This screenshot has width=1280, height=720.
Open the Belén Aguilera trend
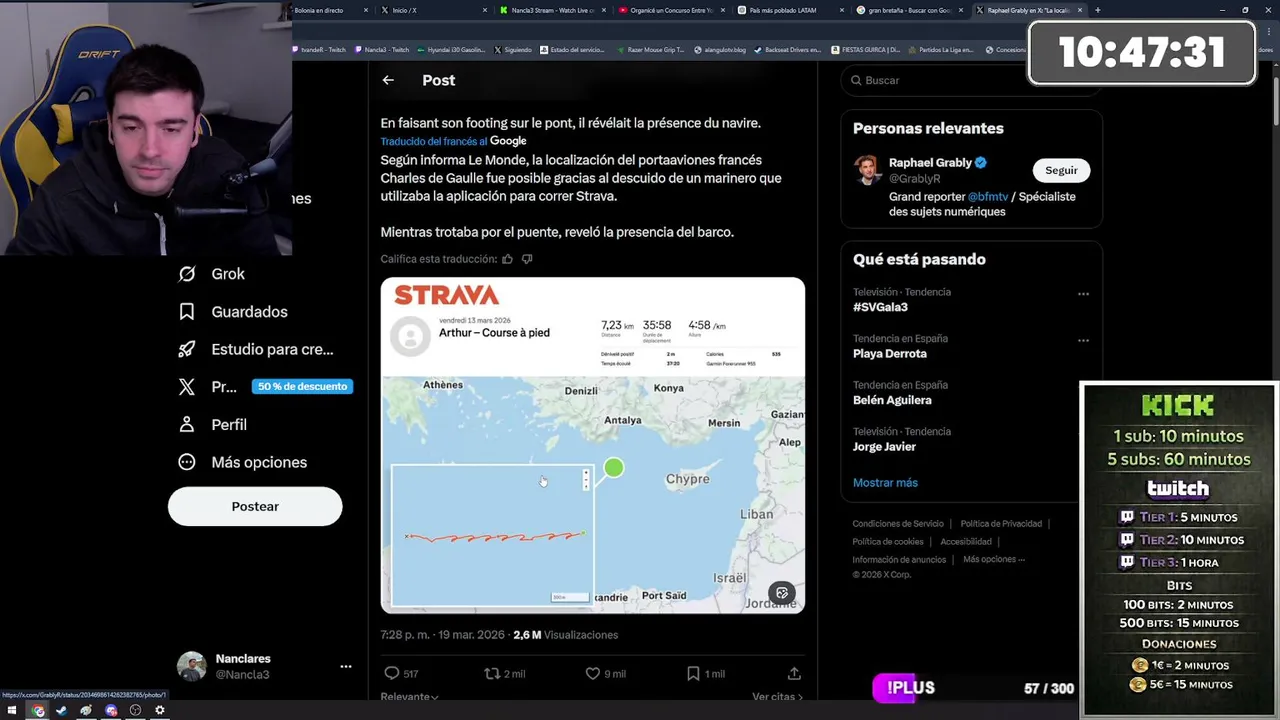892,400
